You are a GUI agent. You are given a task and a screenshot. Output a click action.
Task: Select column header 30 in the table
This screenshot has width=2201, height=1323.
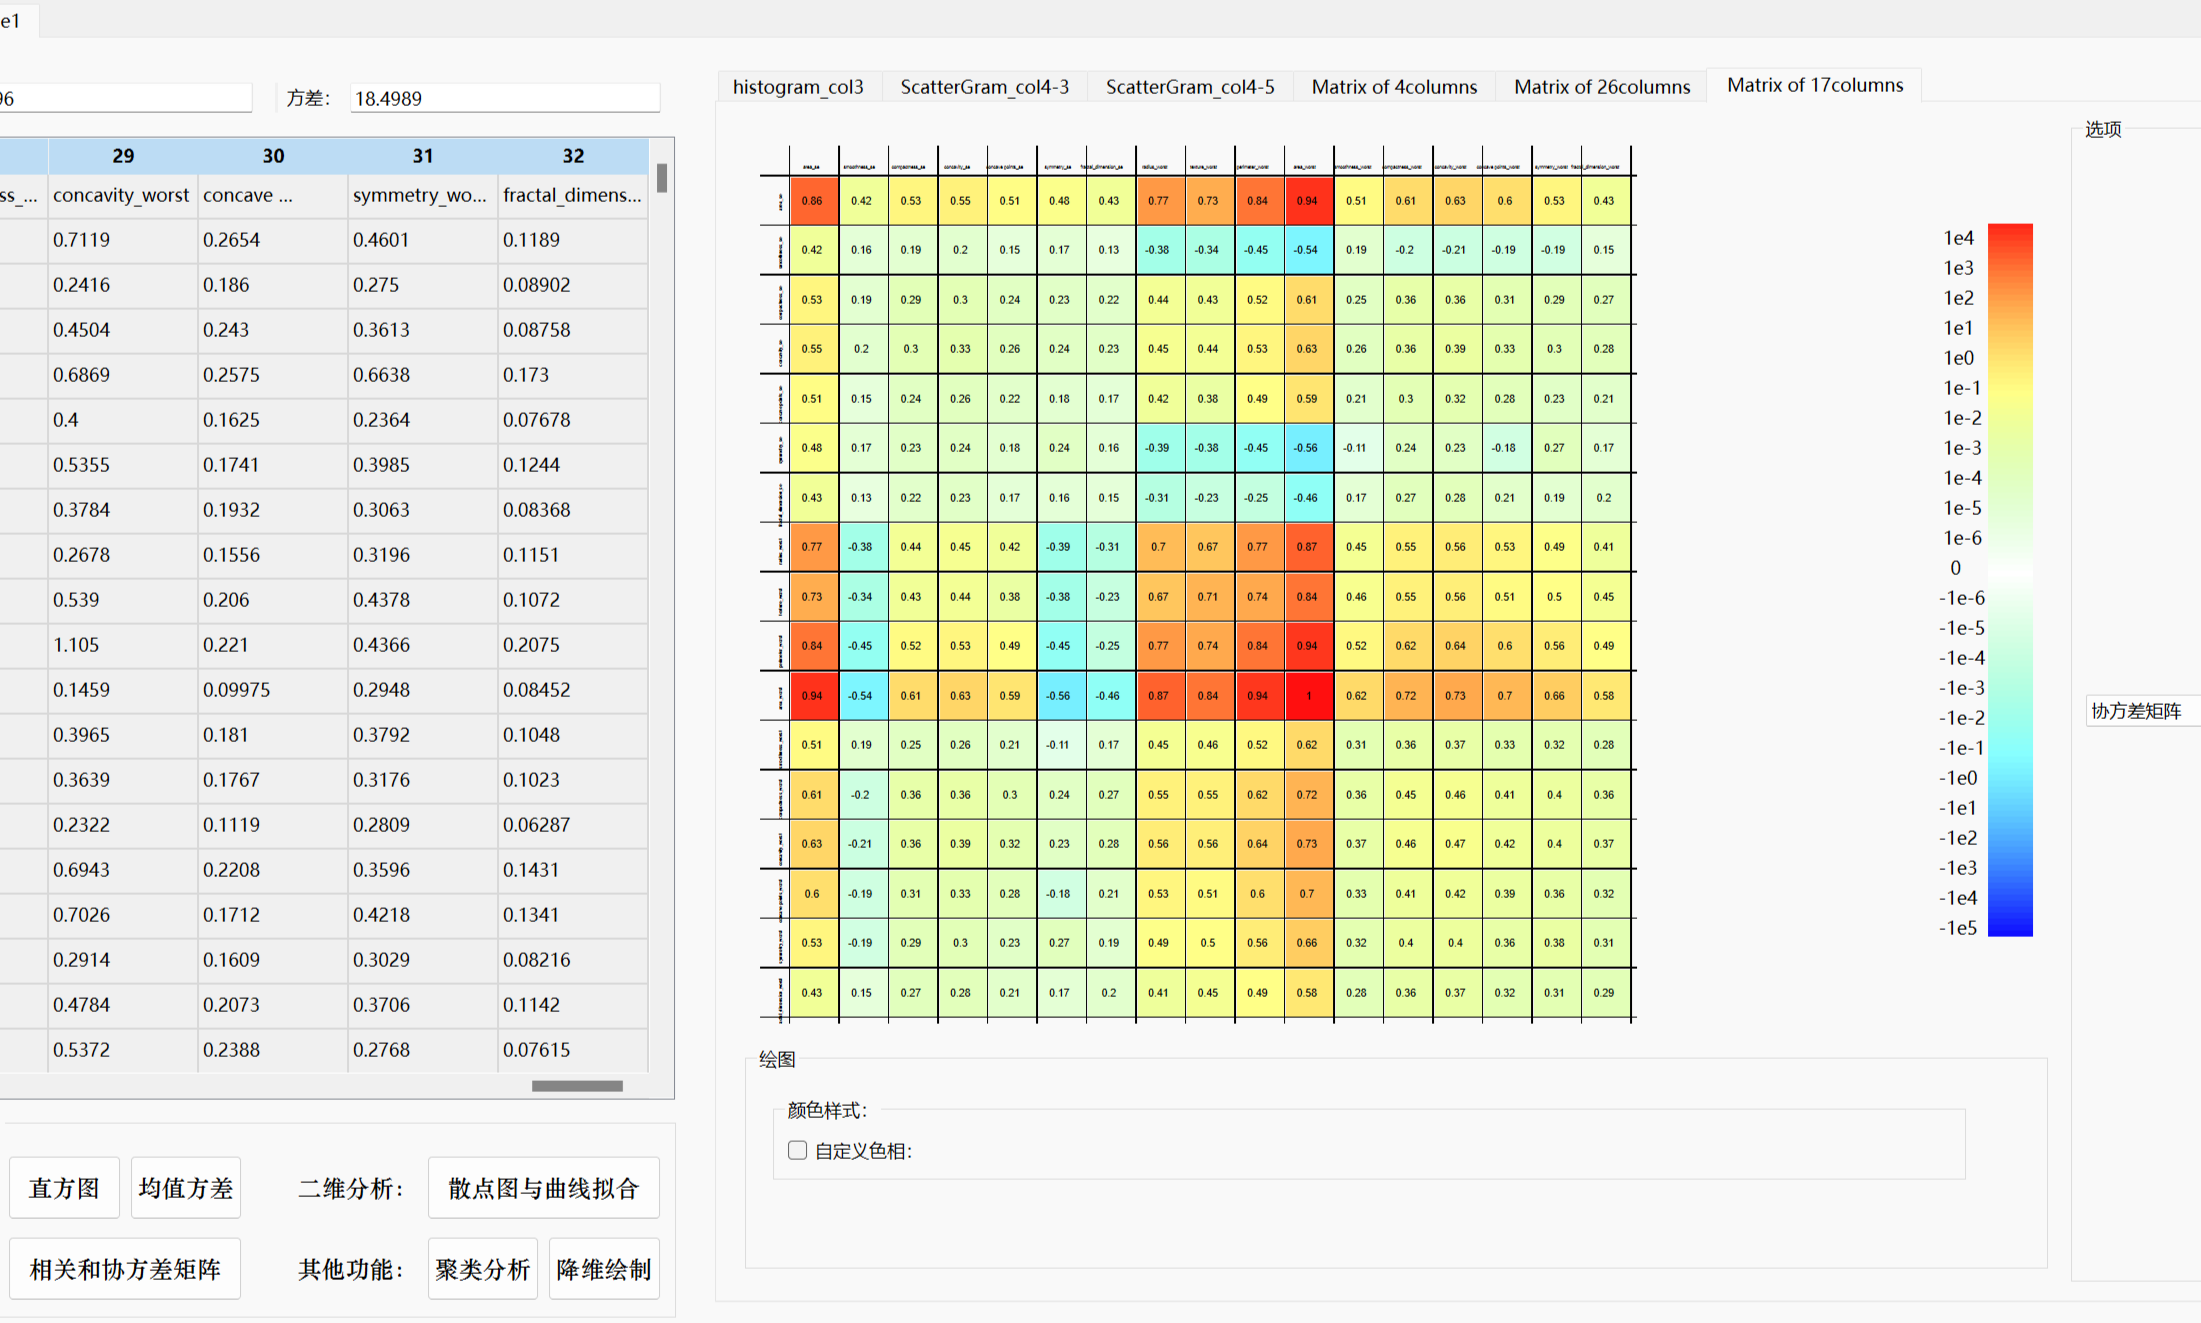click(x=273, y=156)
